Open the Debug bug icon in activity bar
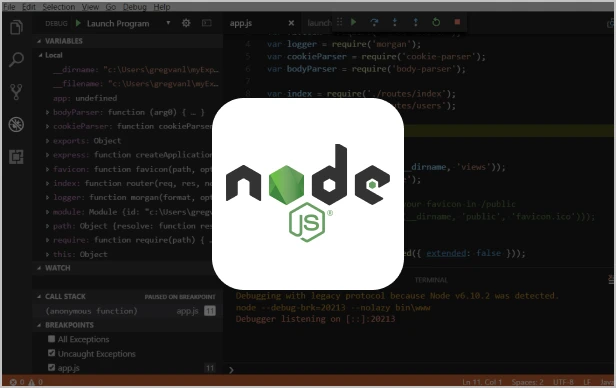 (16, 124)
